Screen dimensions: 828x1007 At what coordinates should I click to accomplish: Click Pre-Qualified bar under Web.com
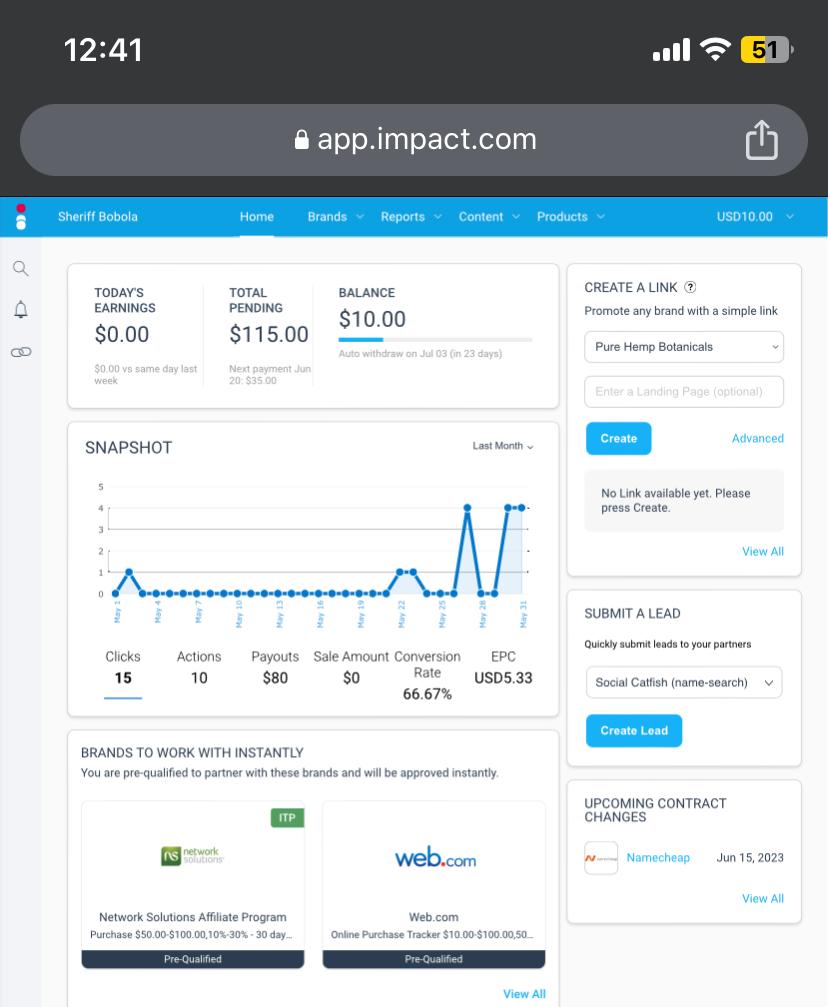(x=434, y=959)
